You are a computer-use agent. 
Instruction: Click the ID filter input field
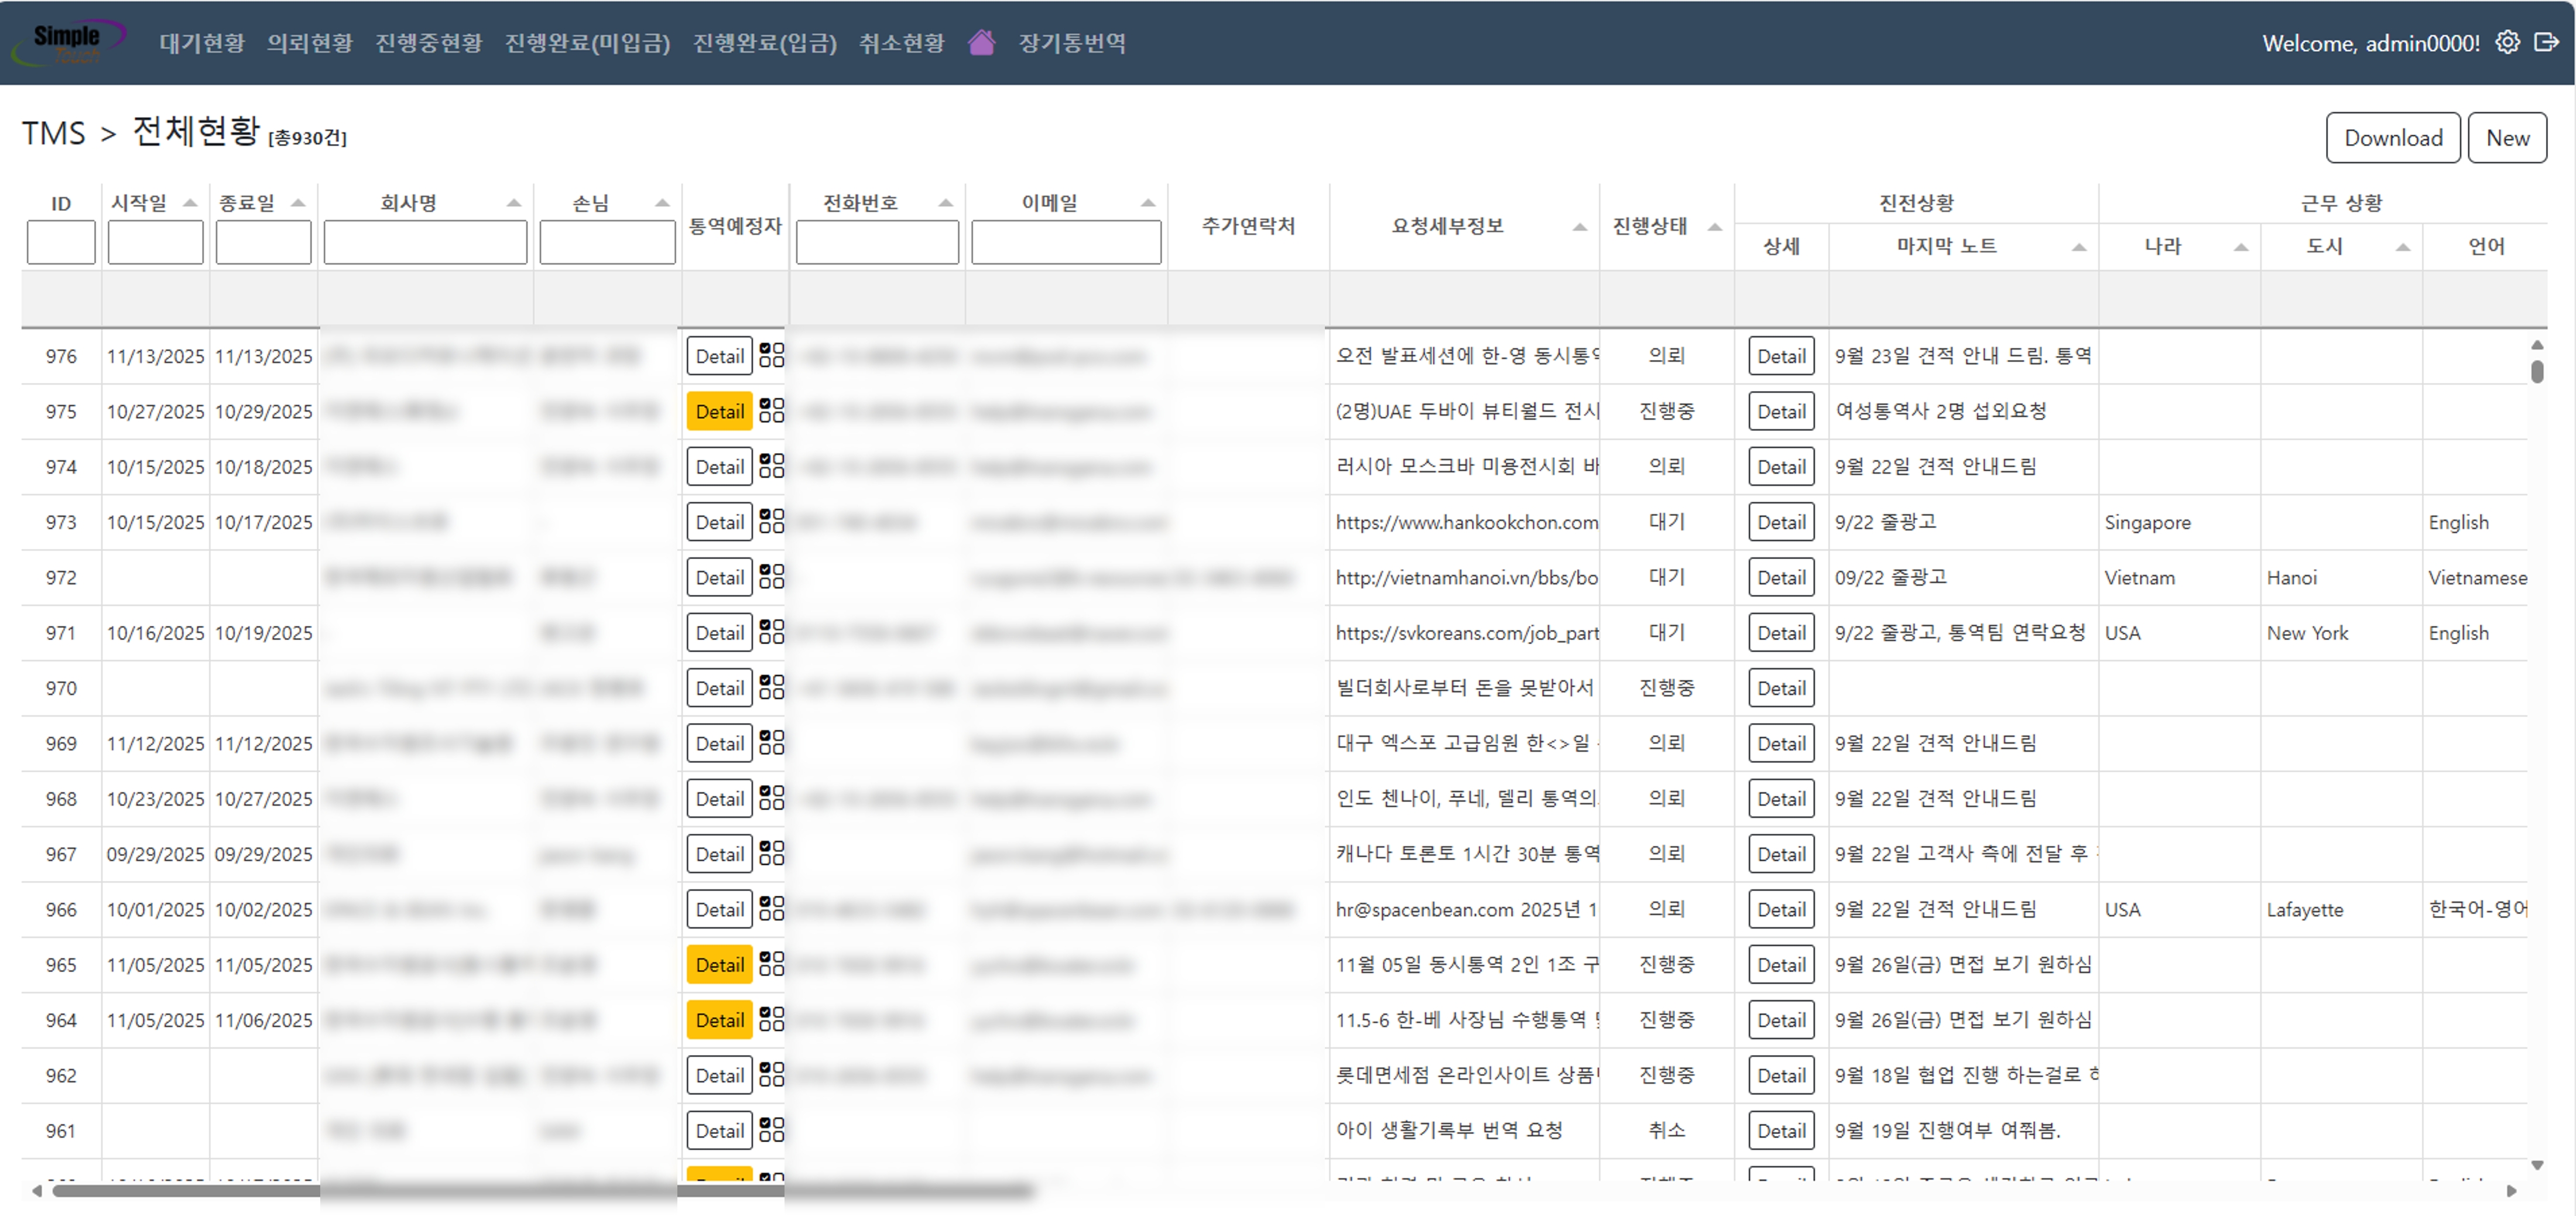pyautogui.click(x=61, y=242)
